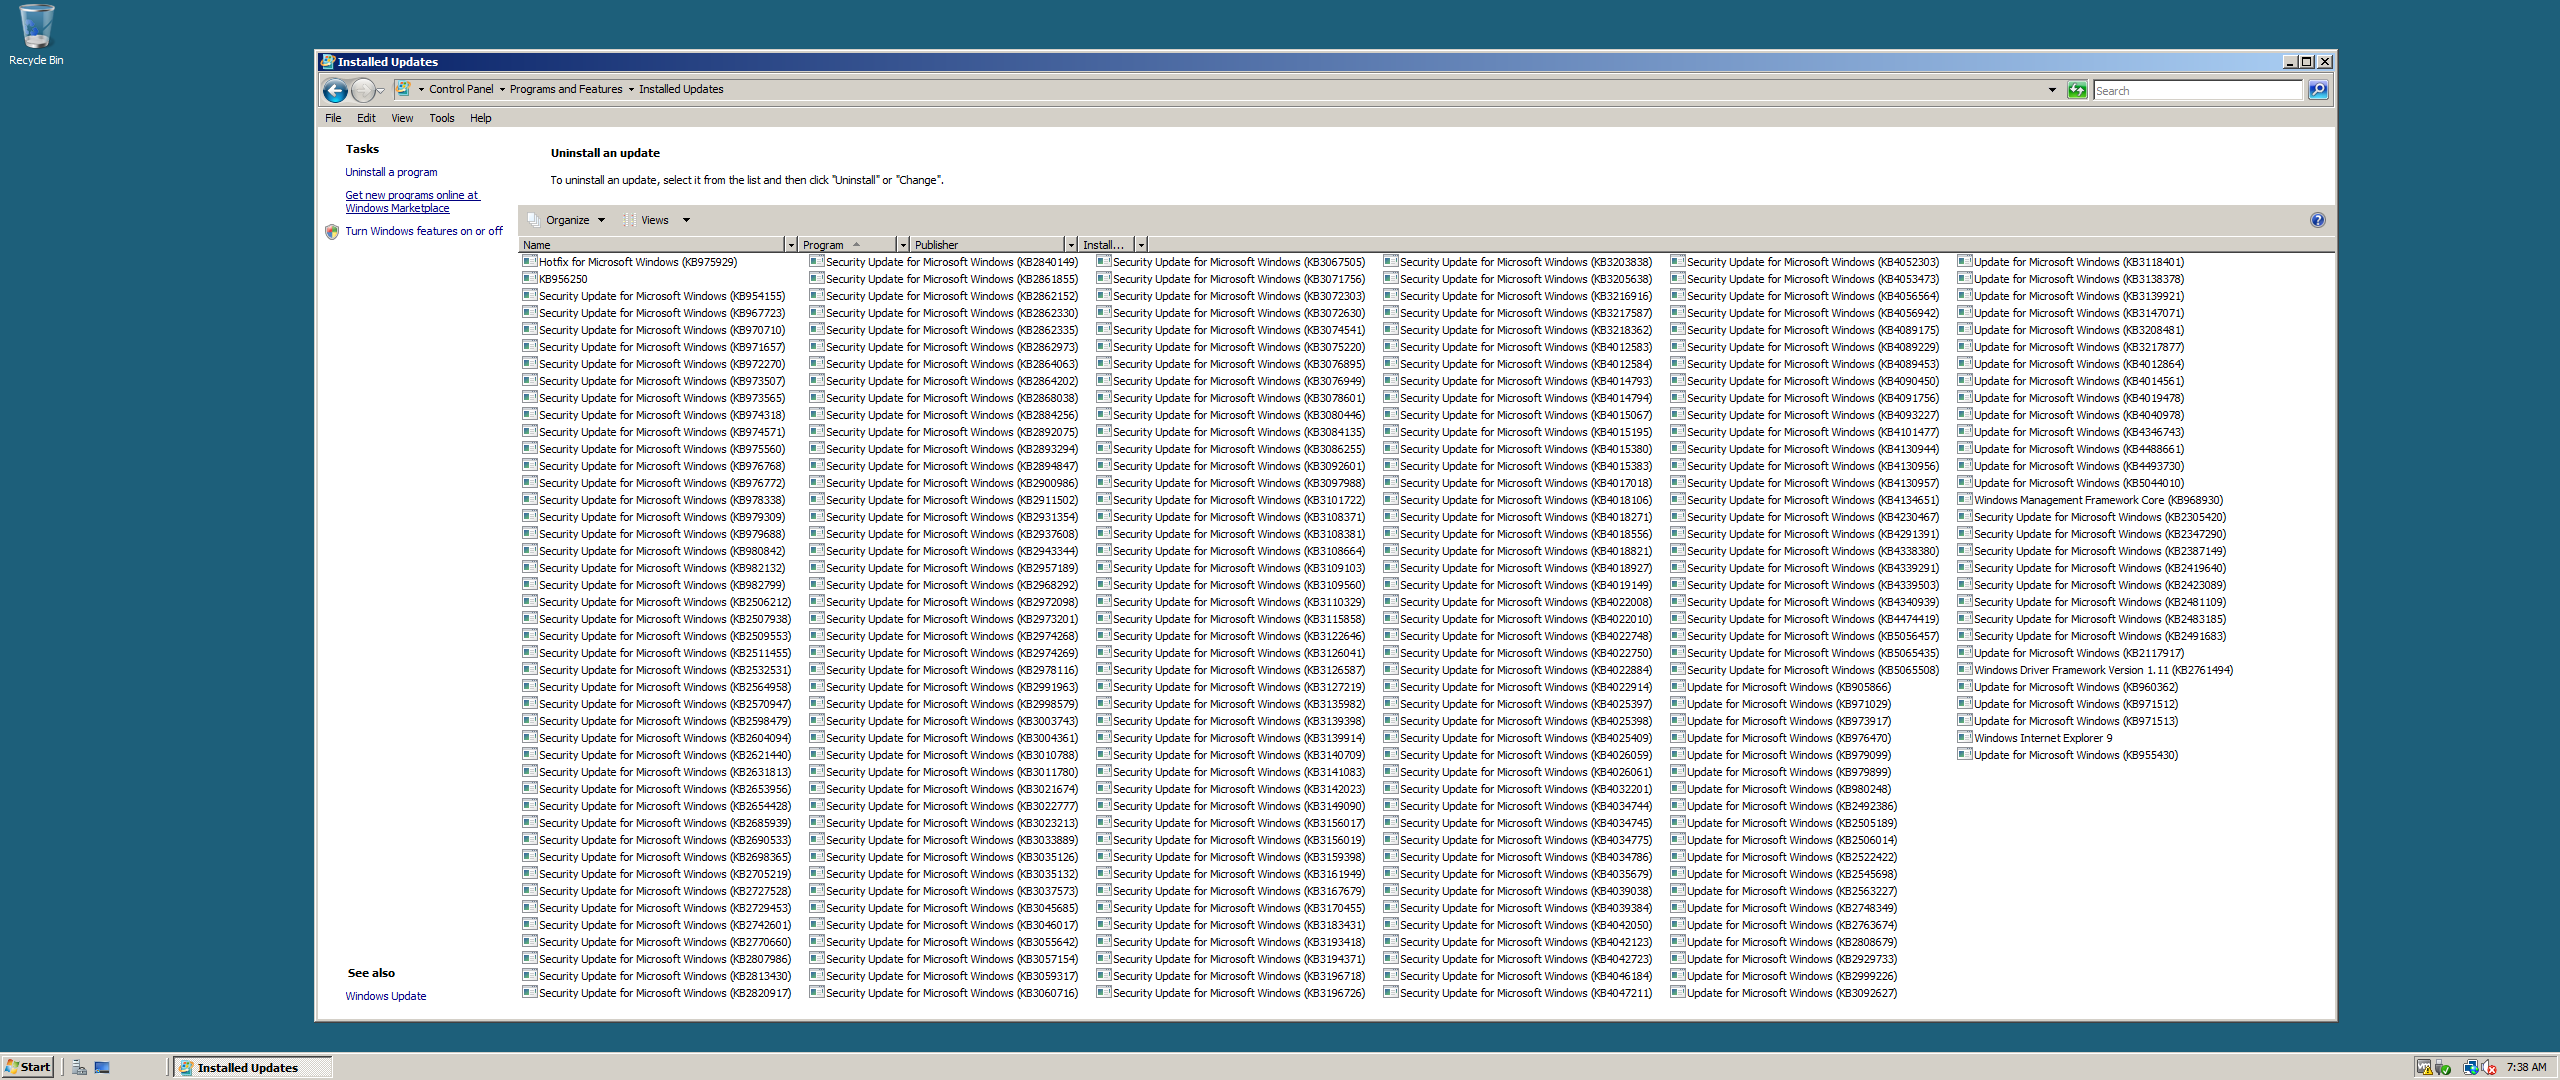Expand the arrow after Control Panel breadcrumb
Screen dimensions: 2560x1080
tap(502, 89)
